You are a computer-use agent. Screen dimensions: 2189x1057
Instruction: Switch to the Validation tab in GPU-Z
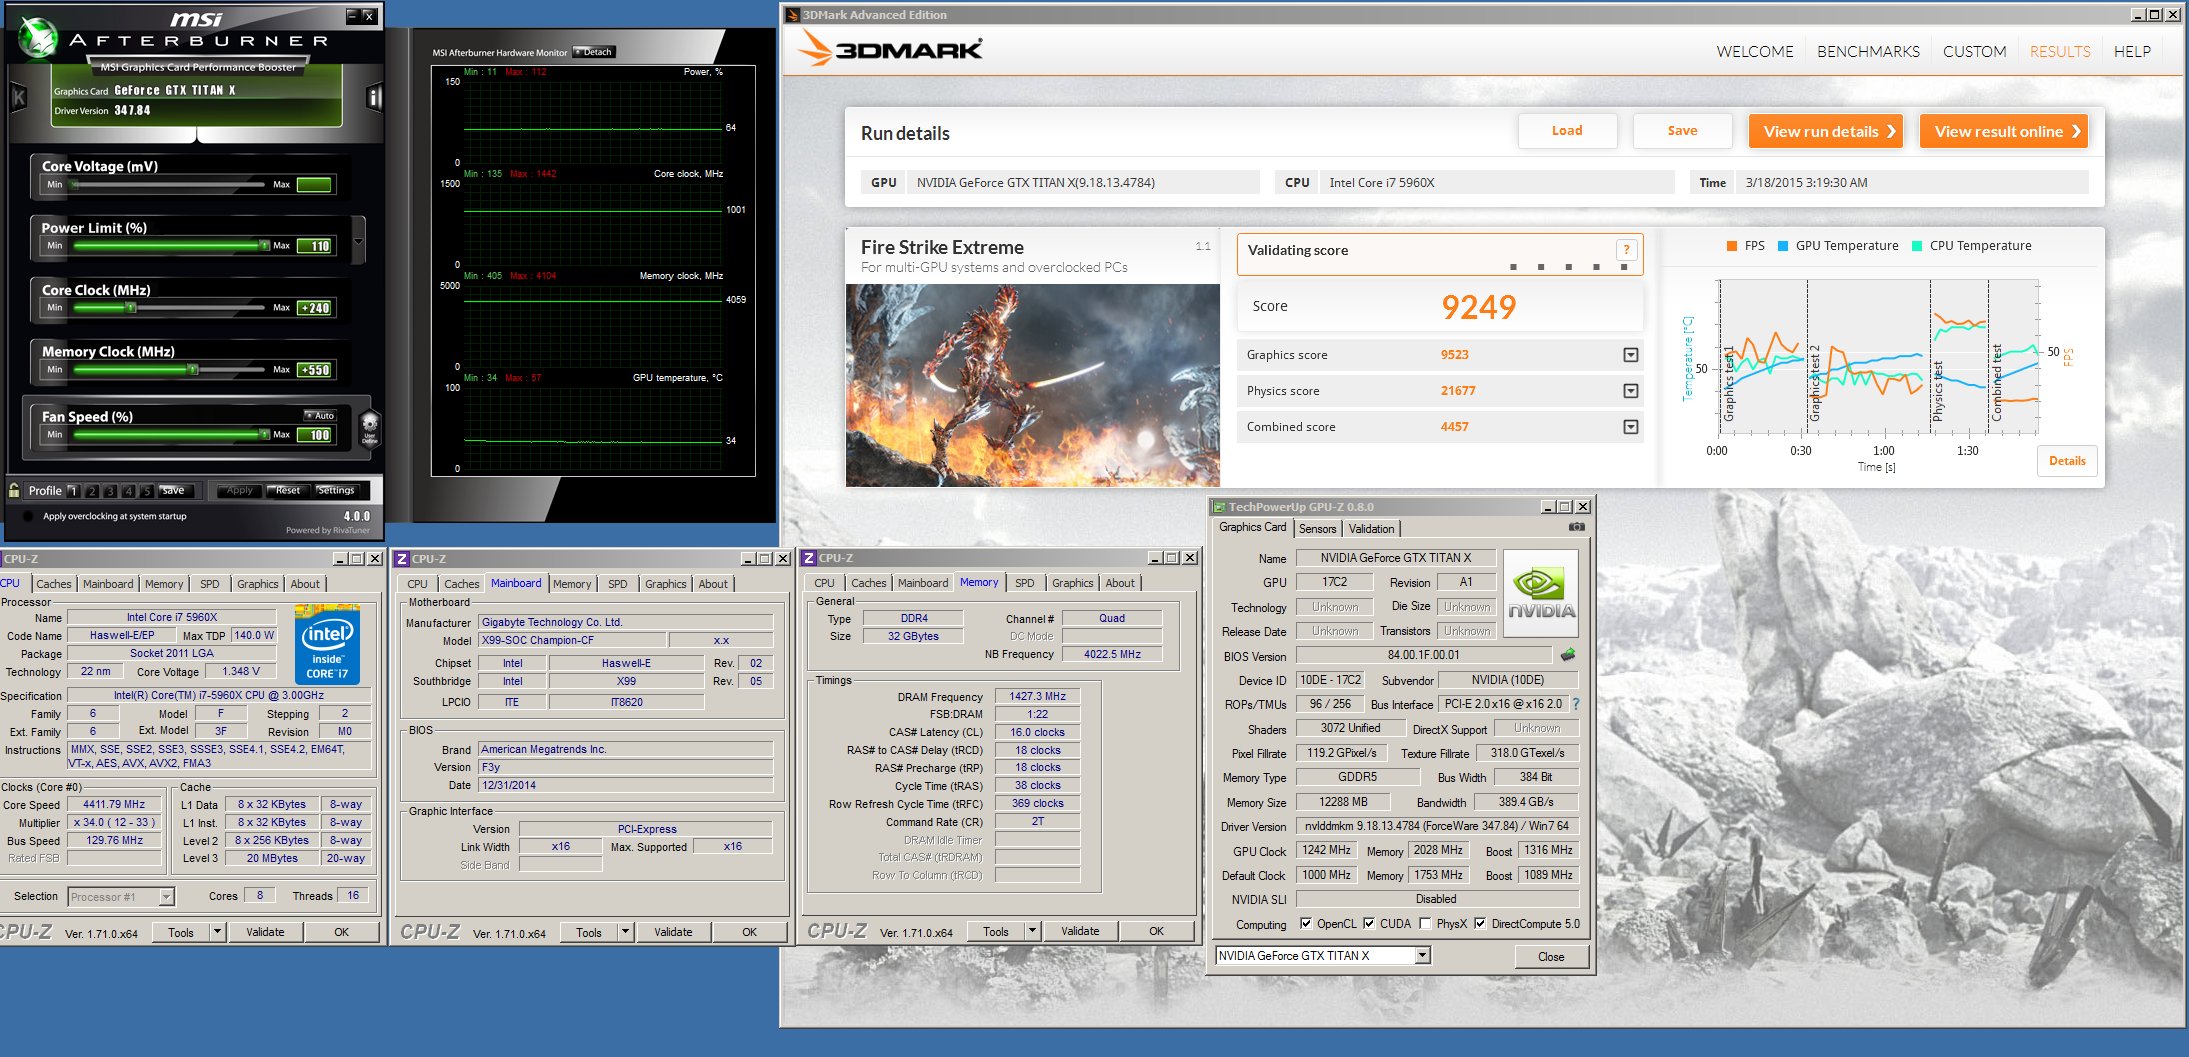[x=1371, y=529]
